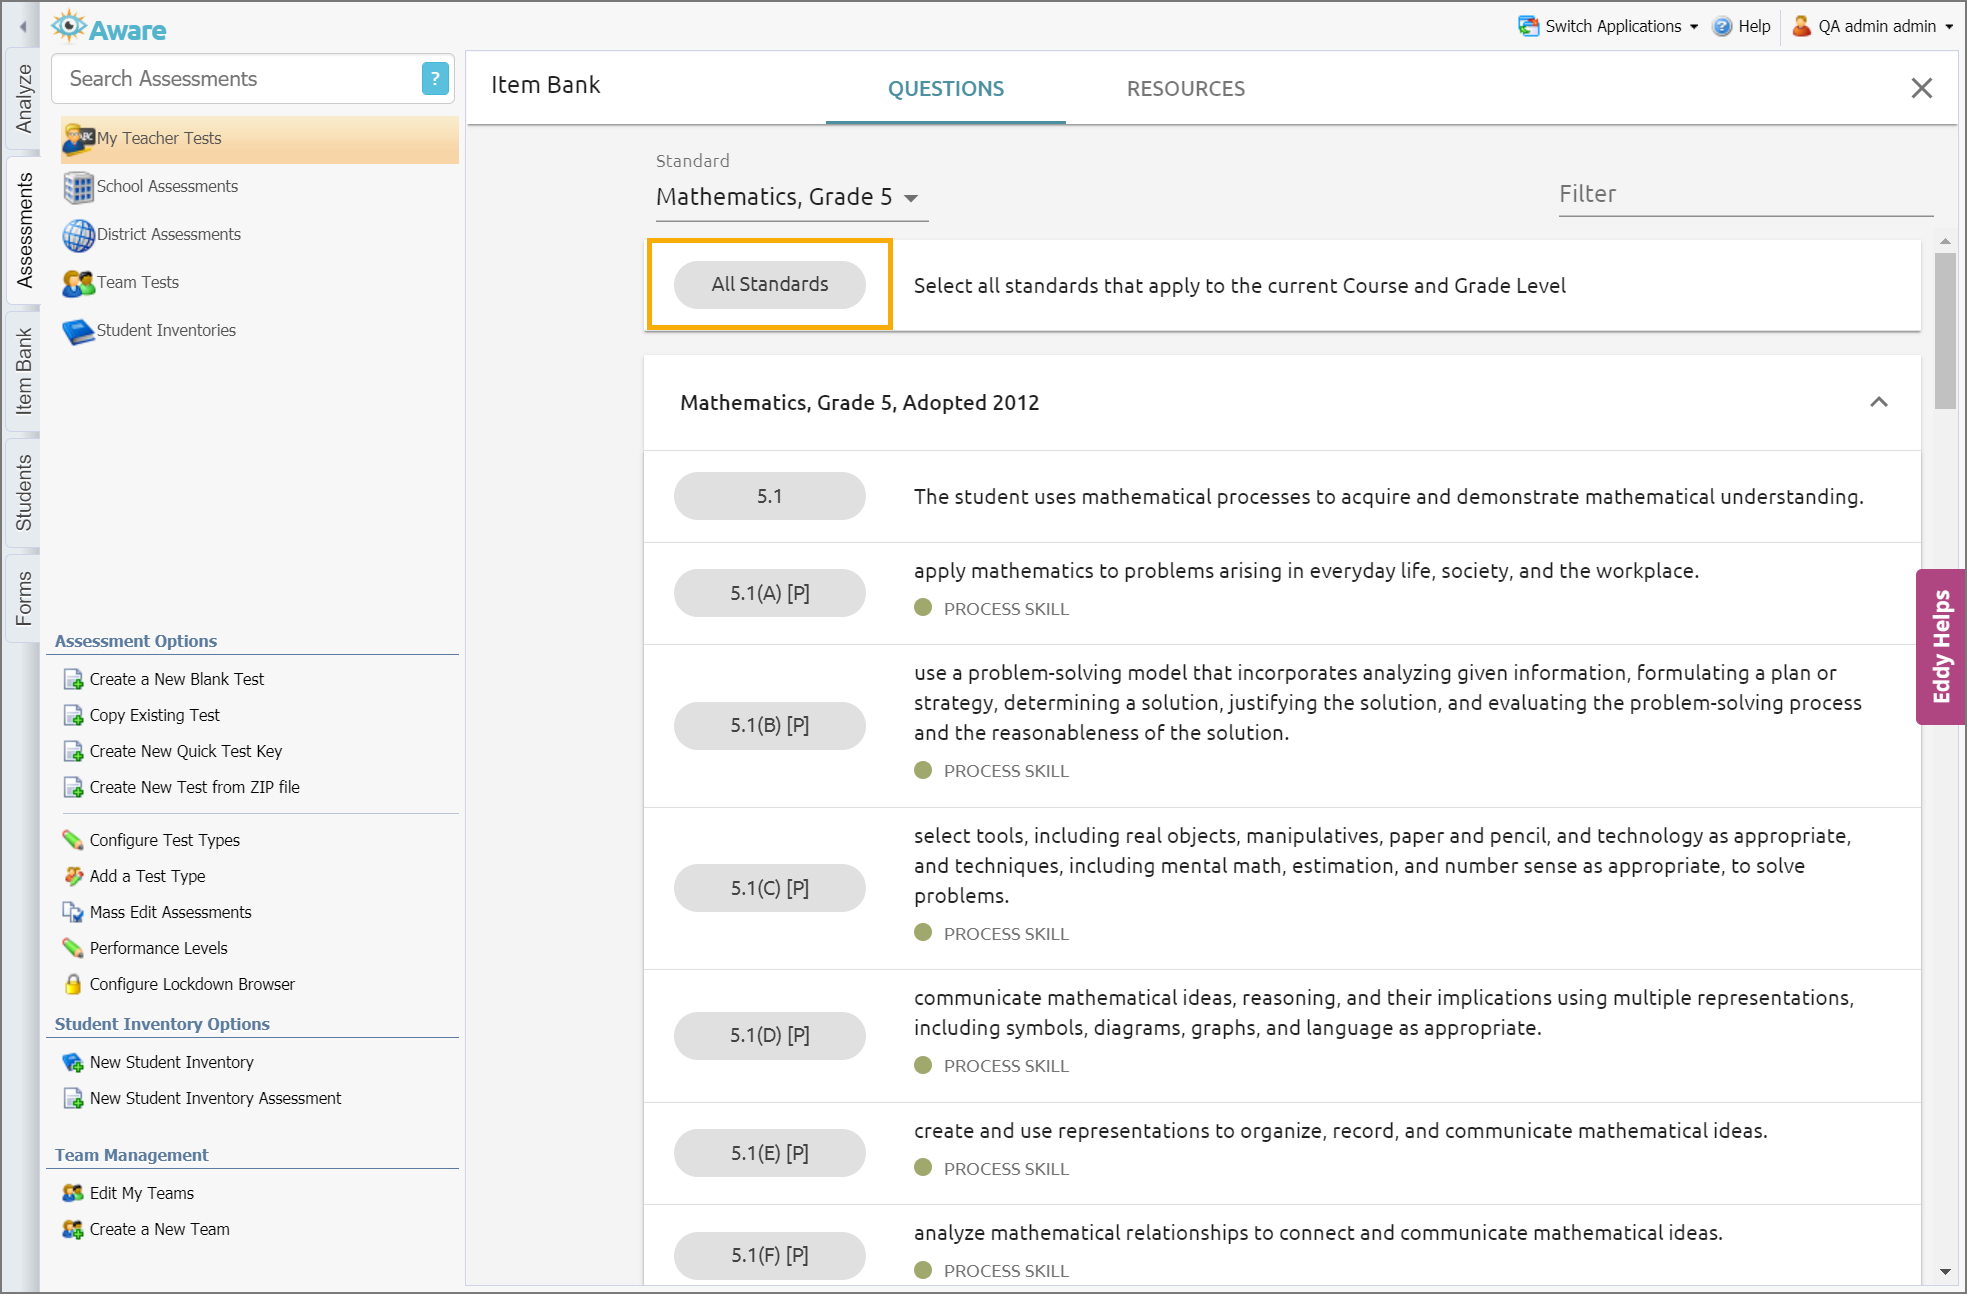Click the Add a Test Type icon
Screen dimensions: 1967x1294
coord(73,876)
